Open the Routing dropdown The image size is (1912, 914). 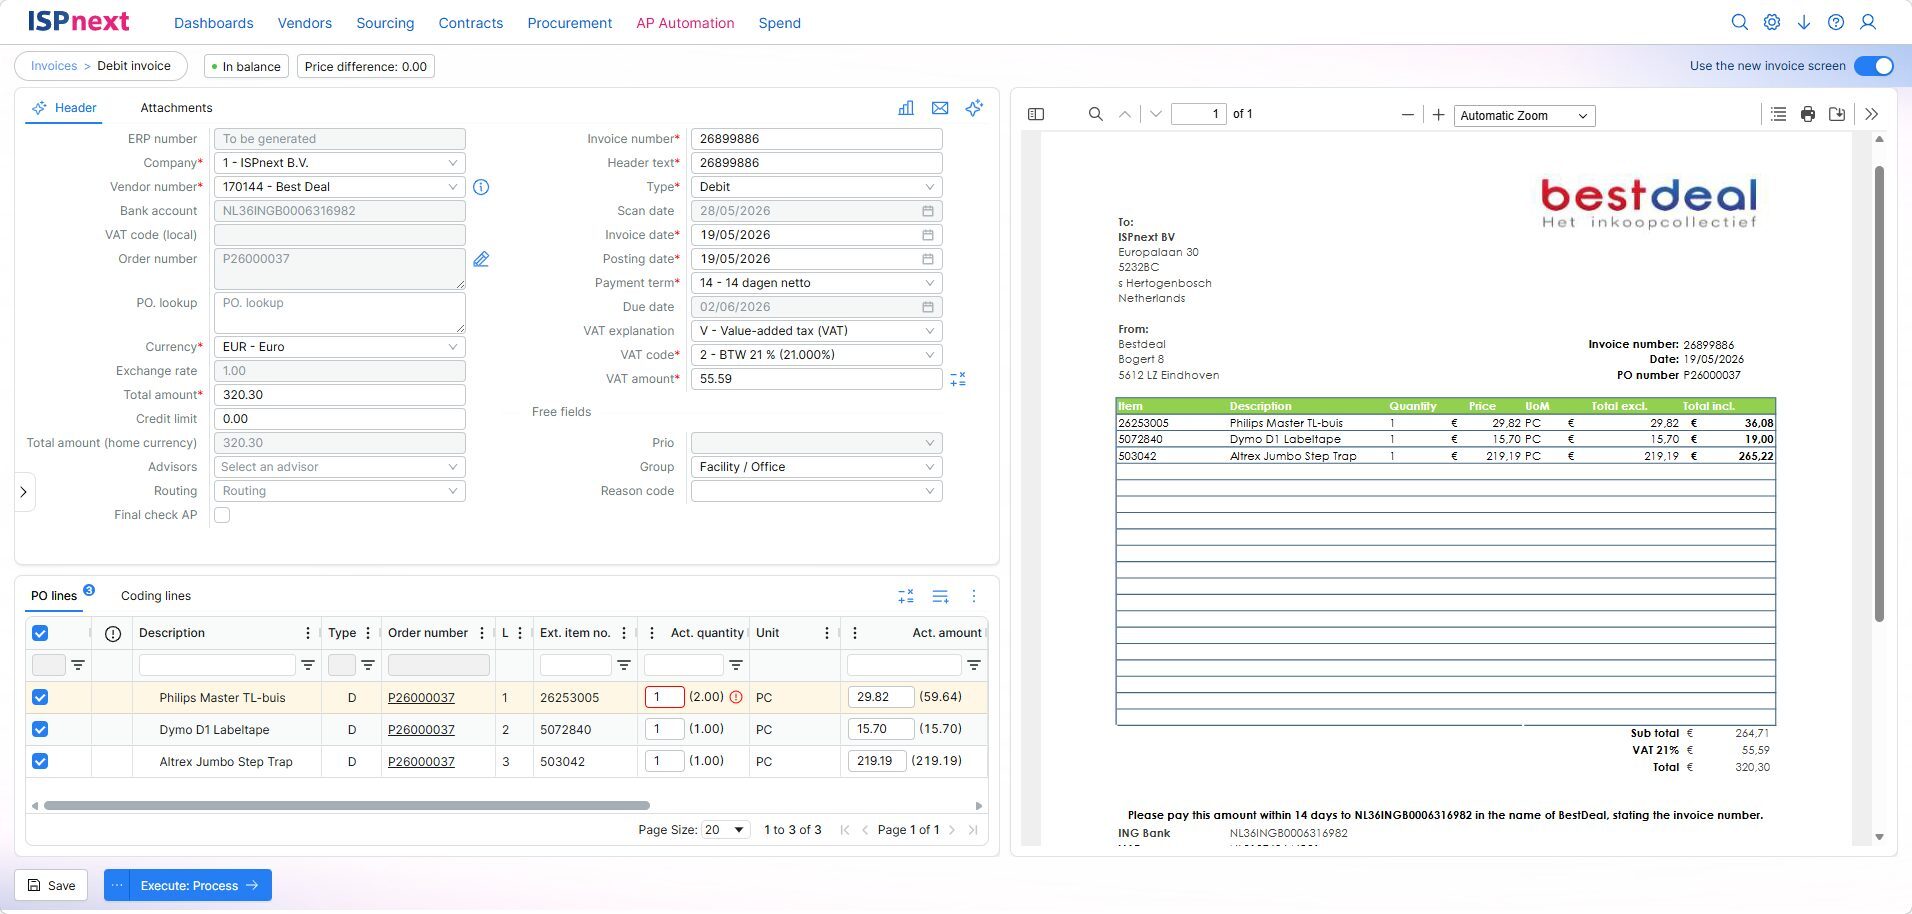pyautogui.click(x=340, y=491)
